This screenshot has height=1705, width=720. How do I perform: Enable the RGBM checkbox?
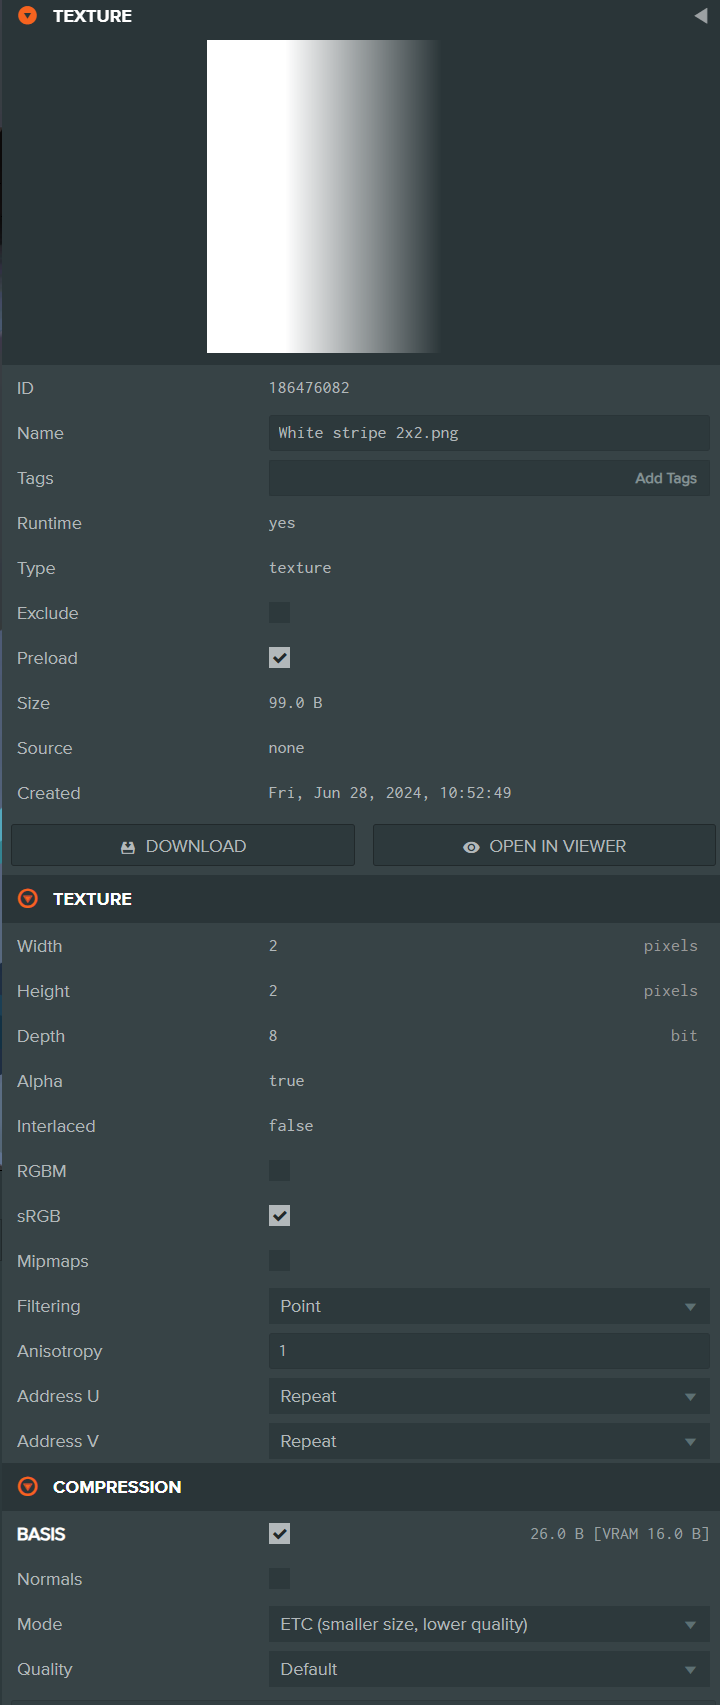pyautogui.click(x=280, y=1171)
